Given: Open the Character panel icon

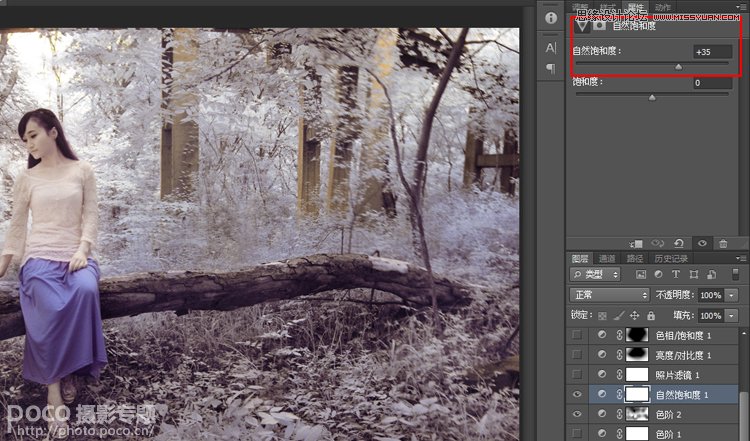Looking at the screenshot, I should (x=550, y=47).
